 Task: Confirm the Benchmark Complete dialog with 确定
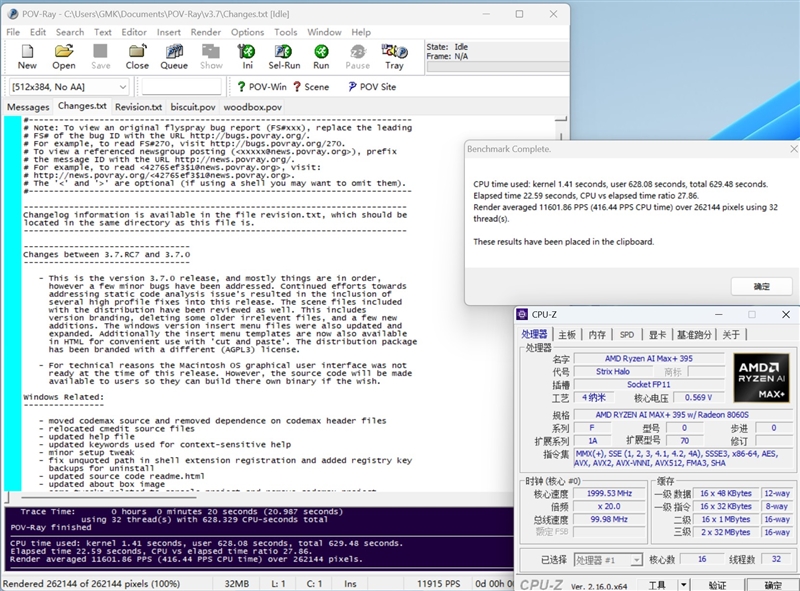tap(761, 286)
